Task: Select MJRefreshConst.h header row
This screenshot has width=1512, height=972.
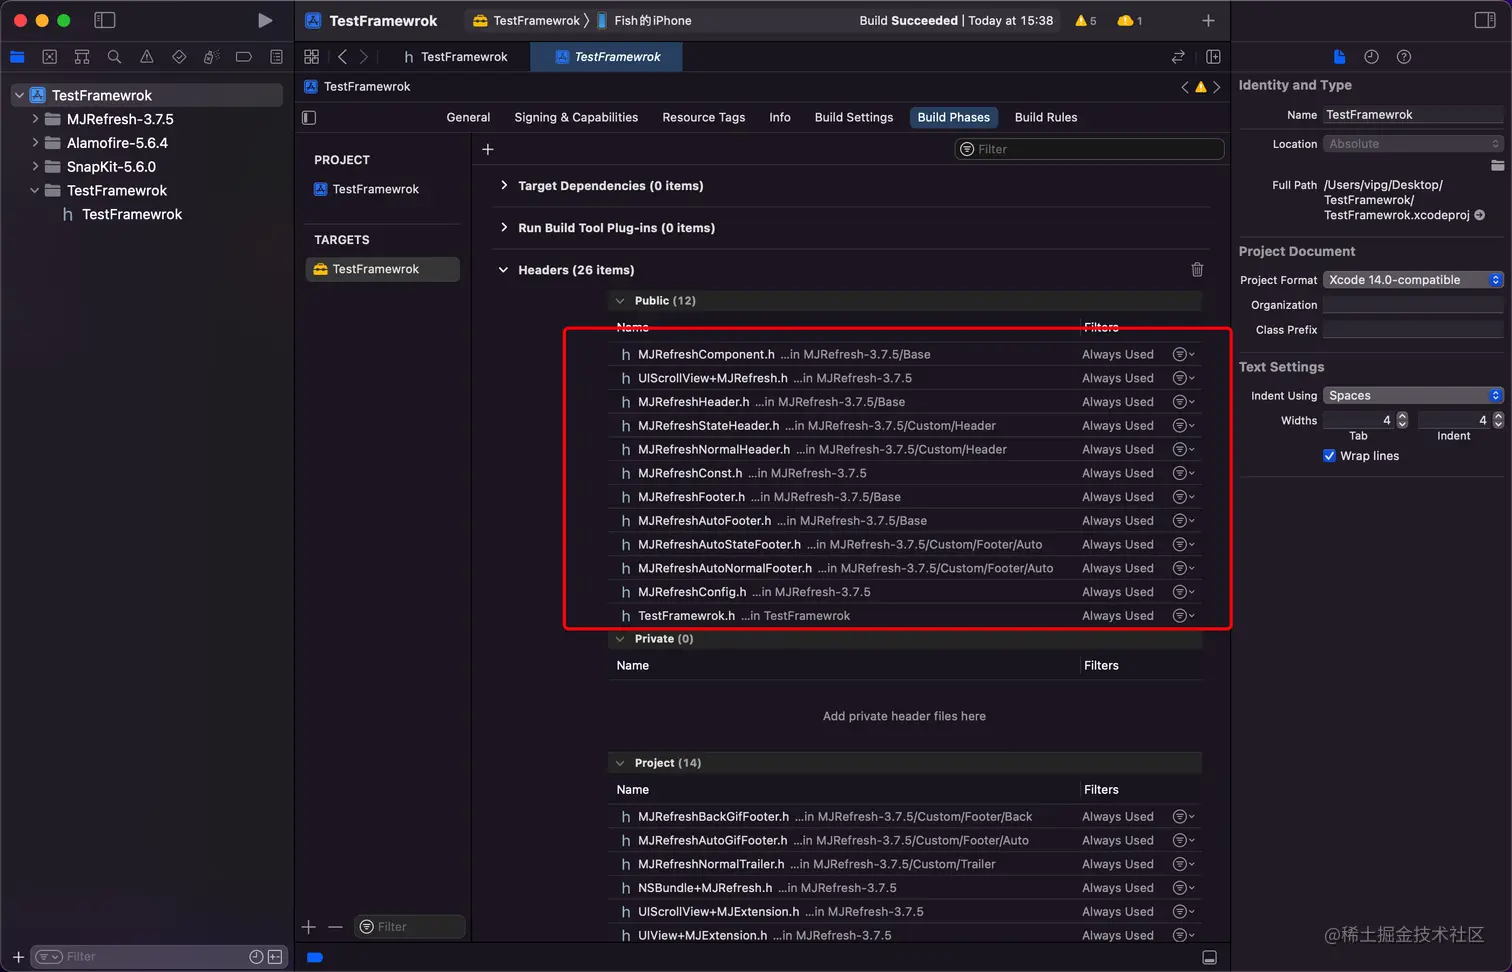Action: pyautogui.click(x=905, y=473)
